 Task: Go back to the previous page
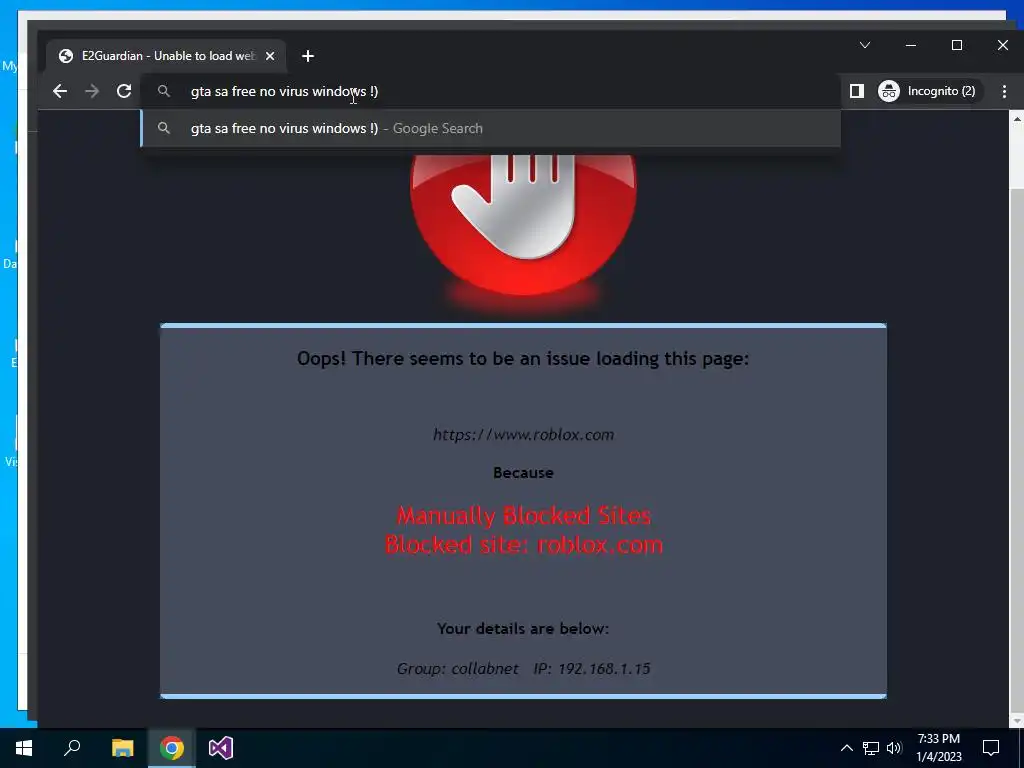[59, 91]
